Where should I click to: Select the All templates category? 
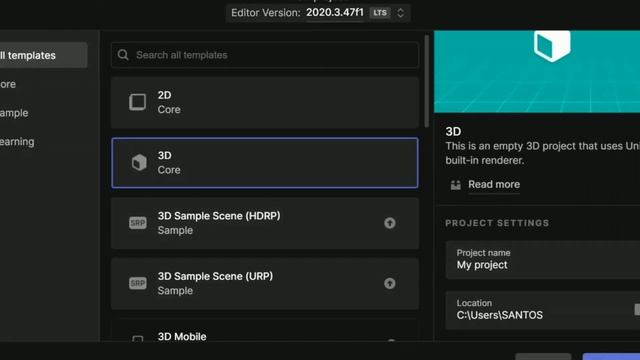point(43,55)
